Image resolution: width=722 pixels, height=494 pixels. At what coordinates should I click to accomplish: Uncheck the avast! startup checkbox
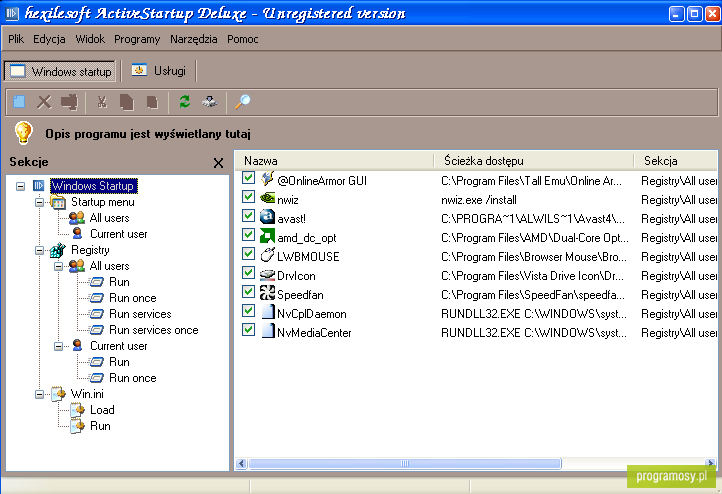pos(249,215)
